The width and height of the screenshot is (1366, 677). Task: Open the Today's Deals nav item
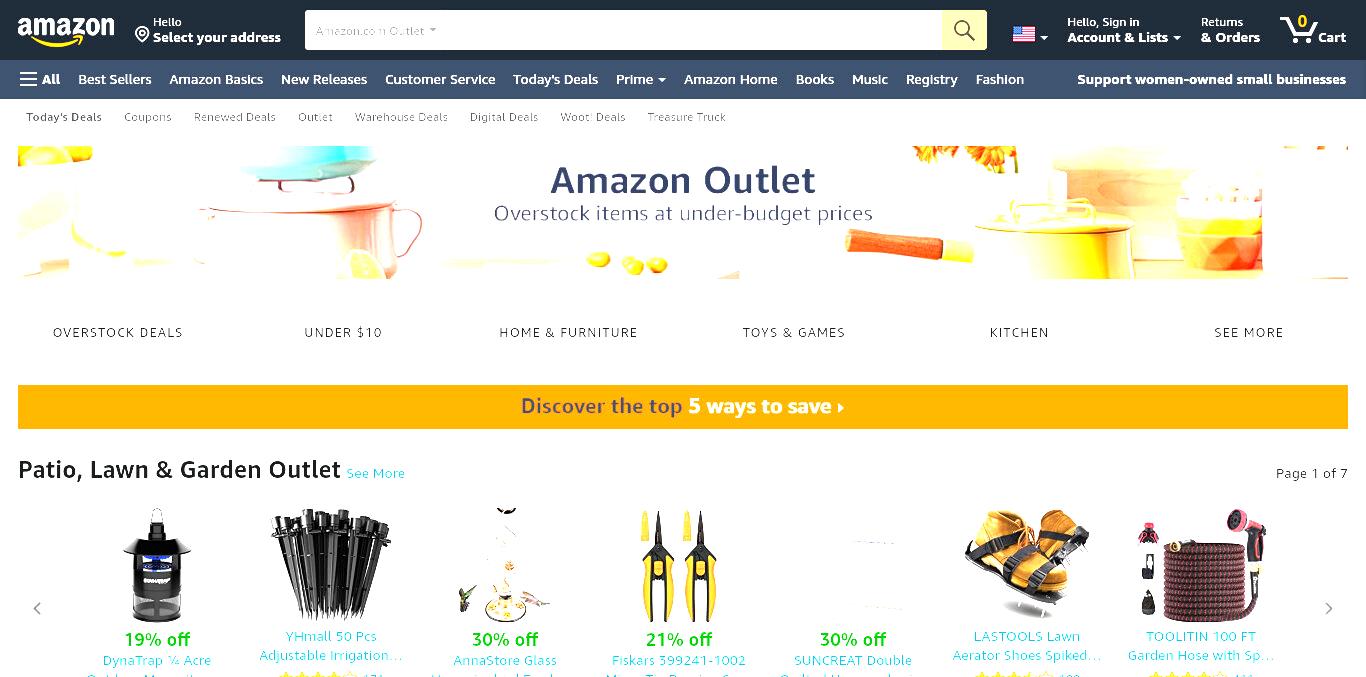tap(555, 79)
